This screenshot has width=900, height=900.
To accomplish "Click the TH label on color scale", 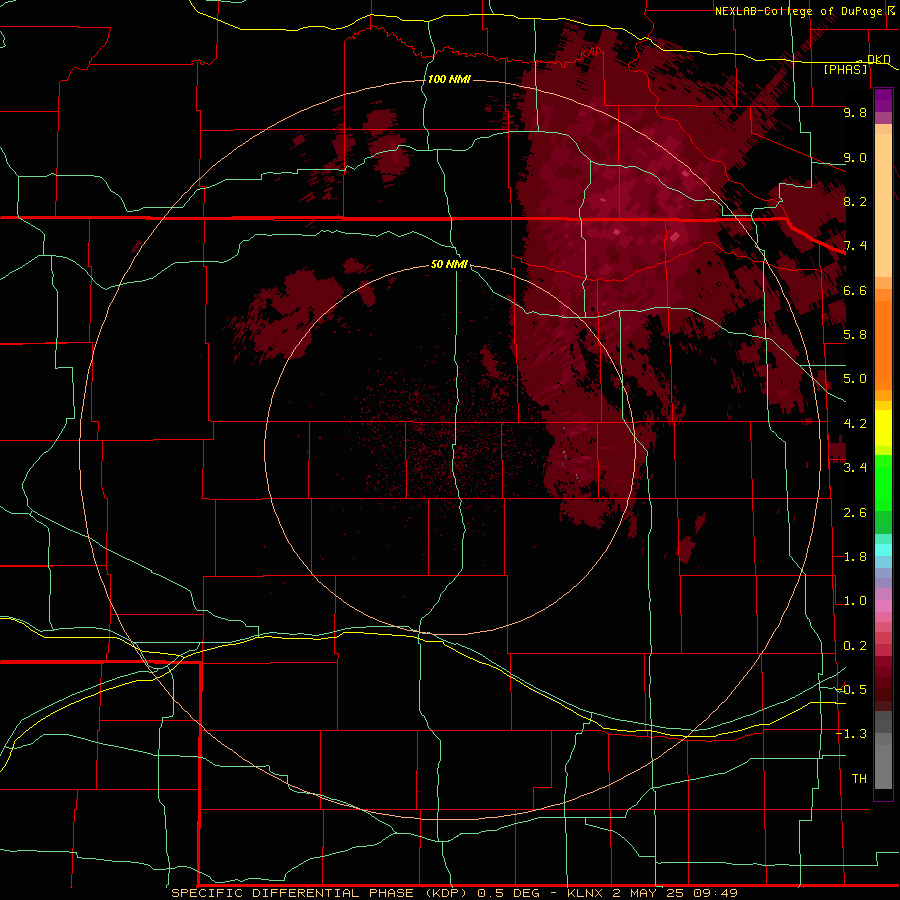I will [x=859, y=779].
